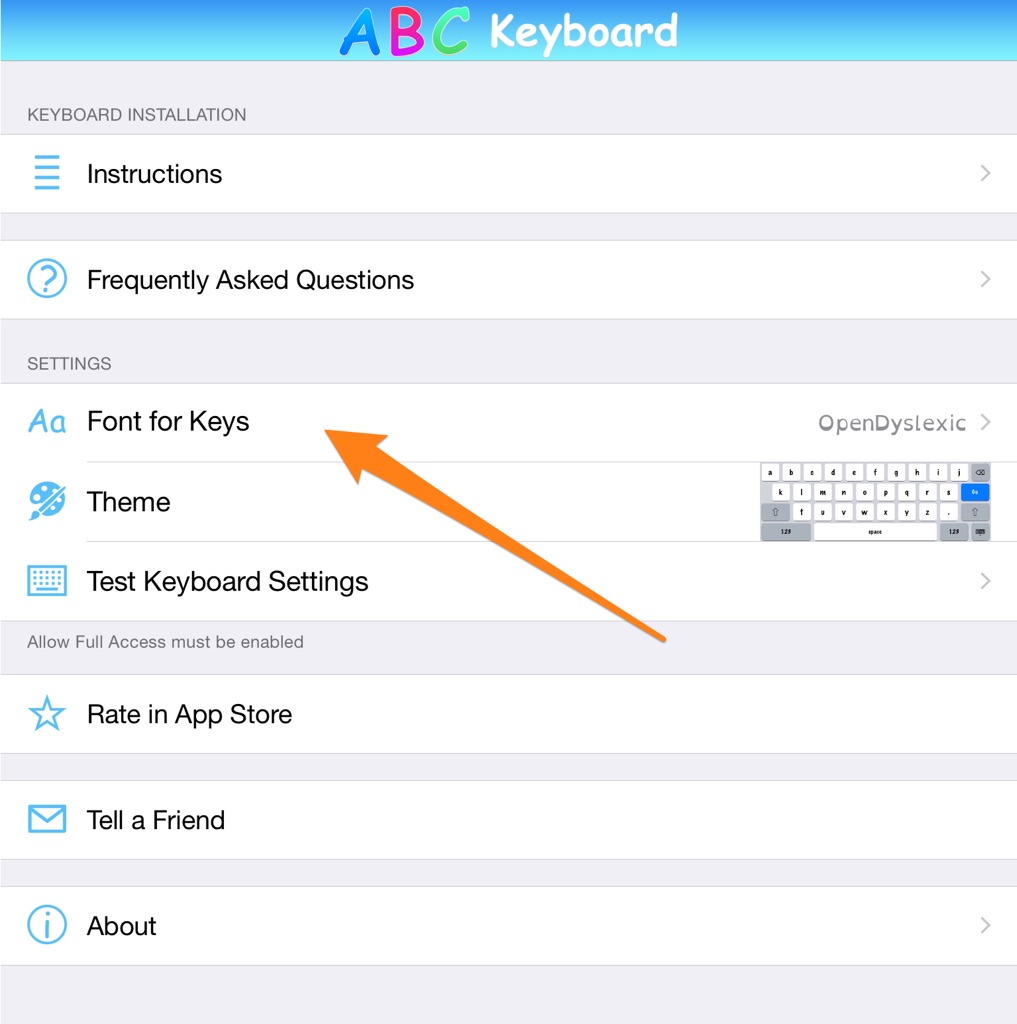Expand Frequently Asked Questions chevron
Image resolution: width=1017 pixels, height=1024 pixels.
985,279
